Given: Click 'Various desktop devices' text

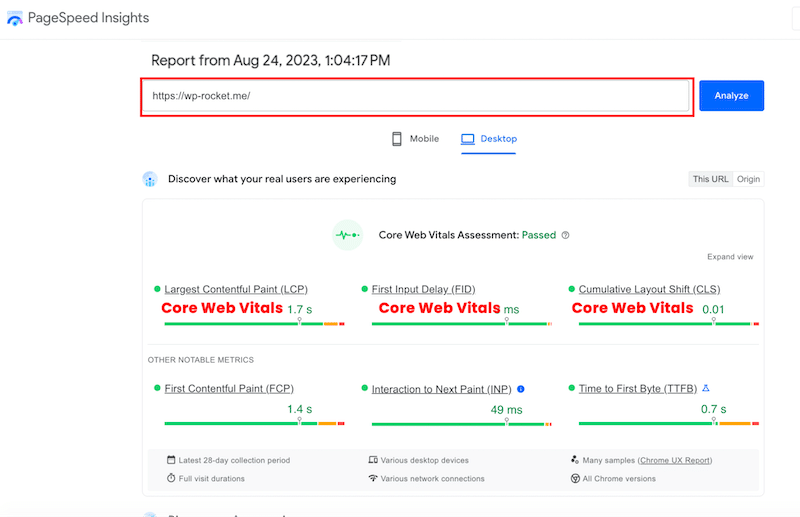Looking at the screenshot, I should [x=424, y=460].
